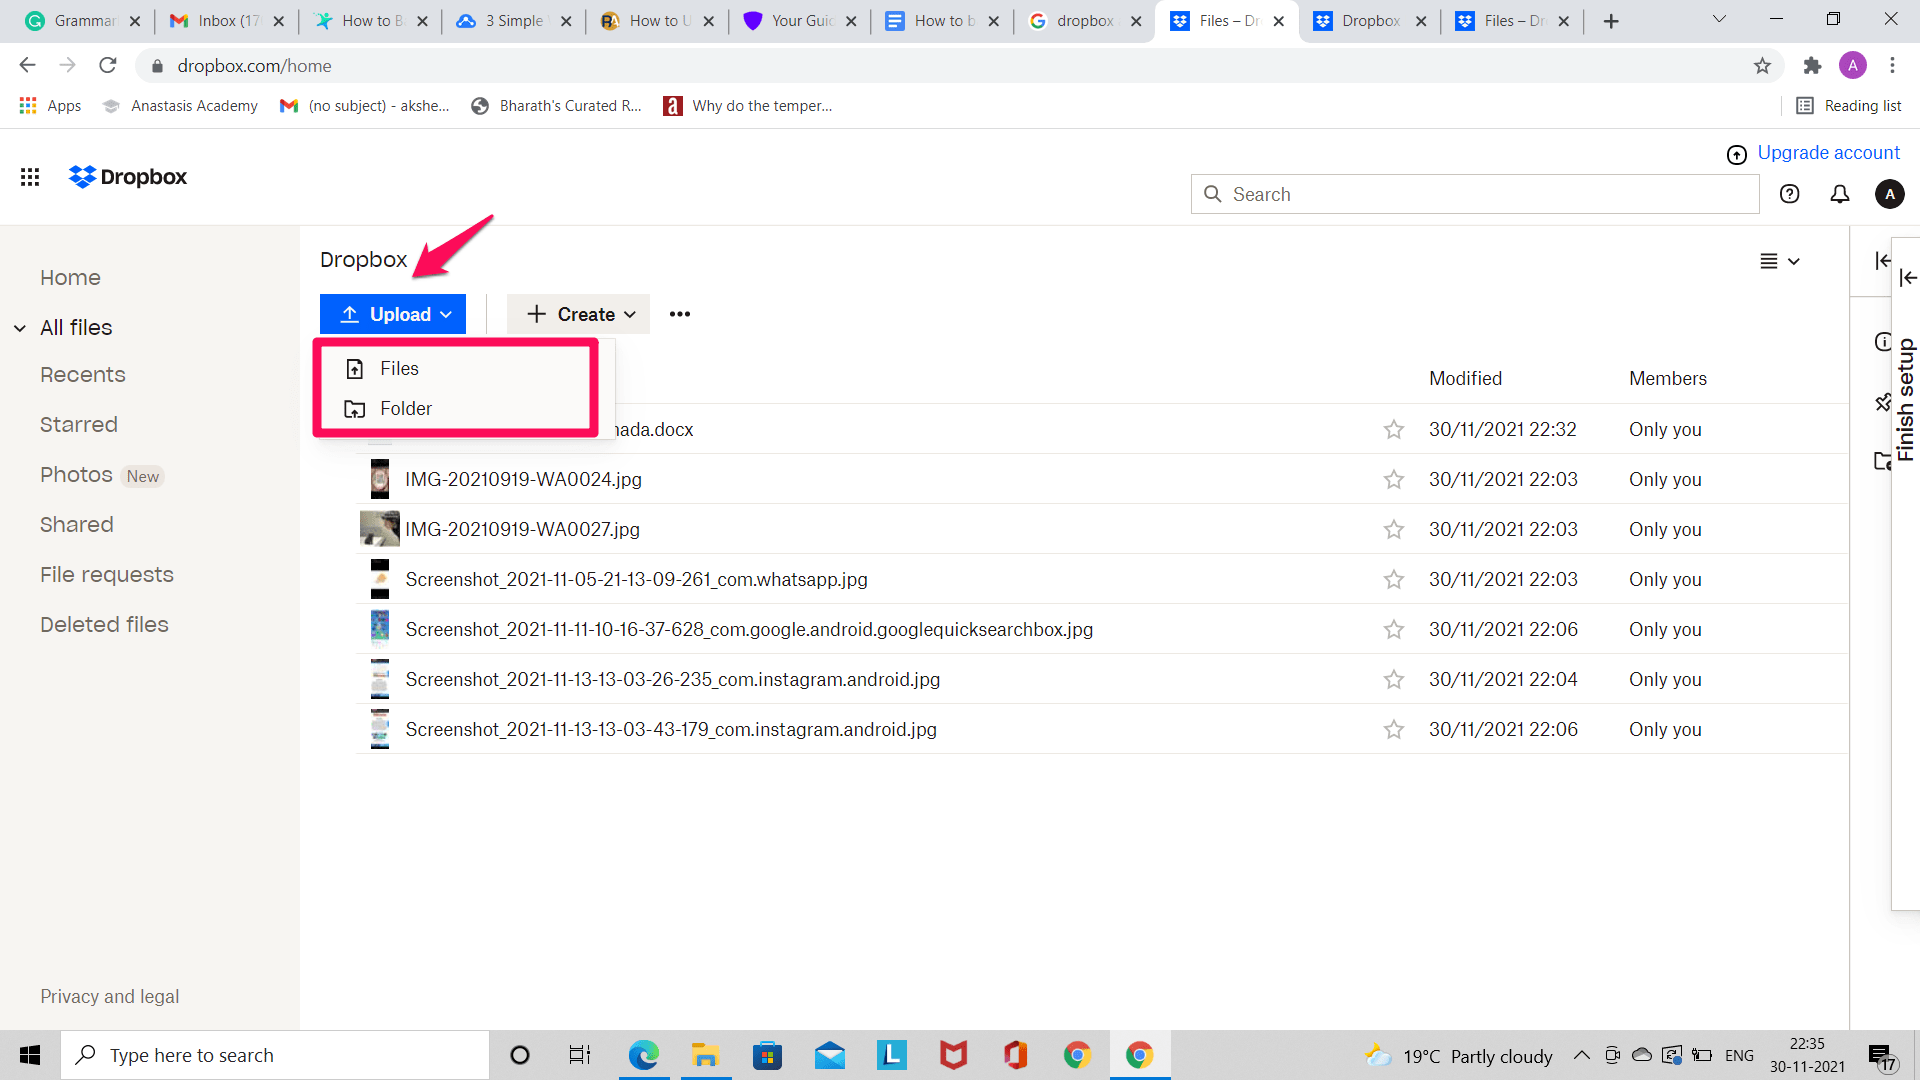Click the help question mark icon
The width and height of the screenshot is (1920, 1080).
(1789, 194)
